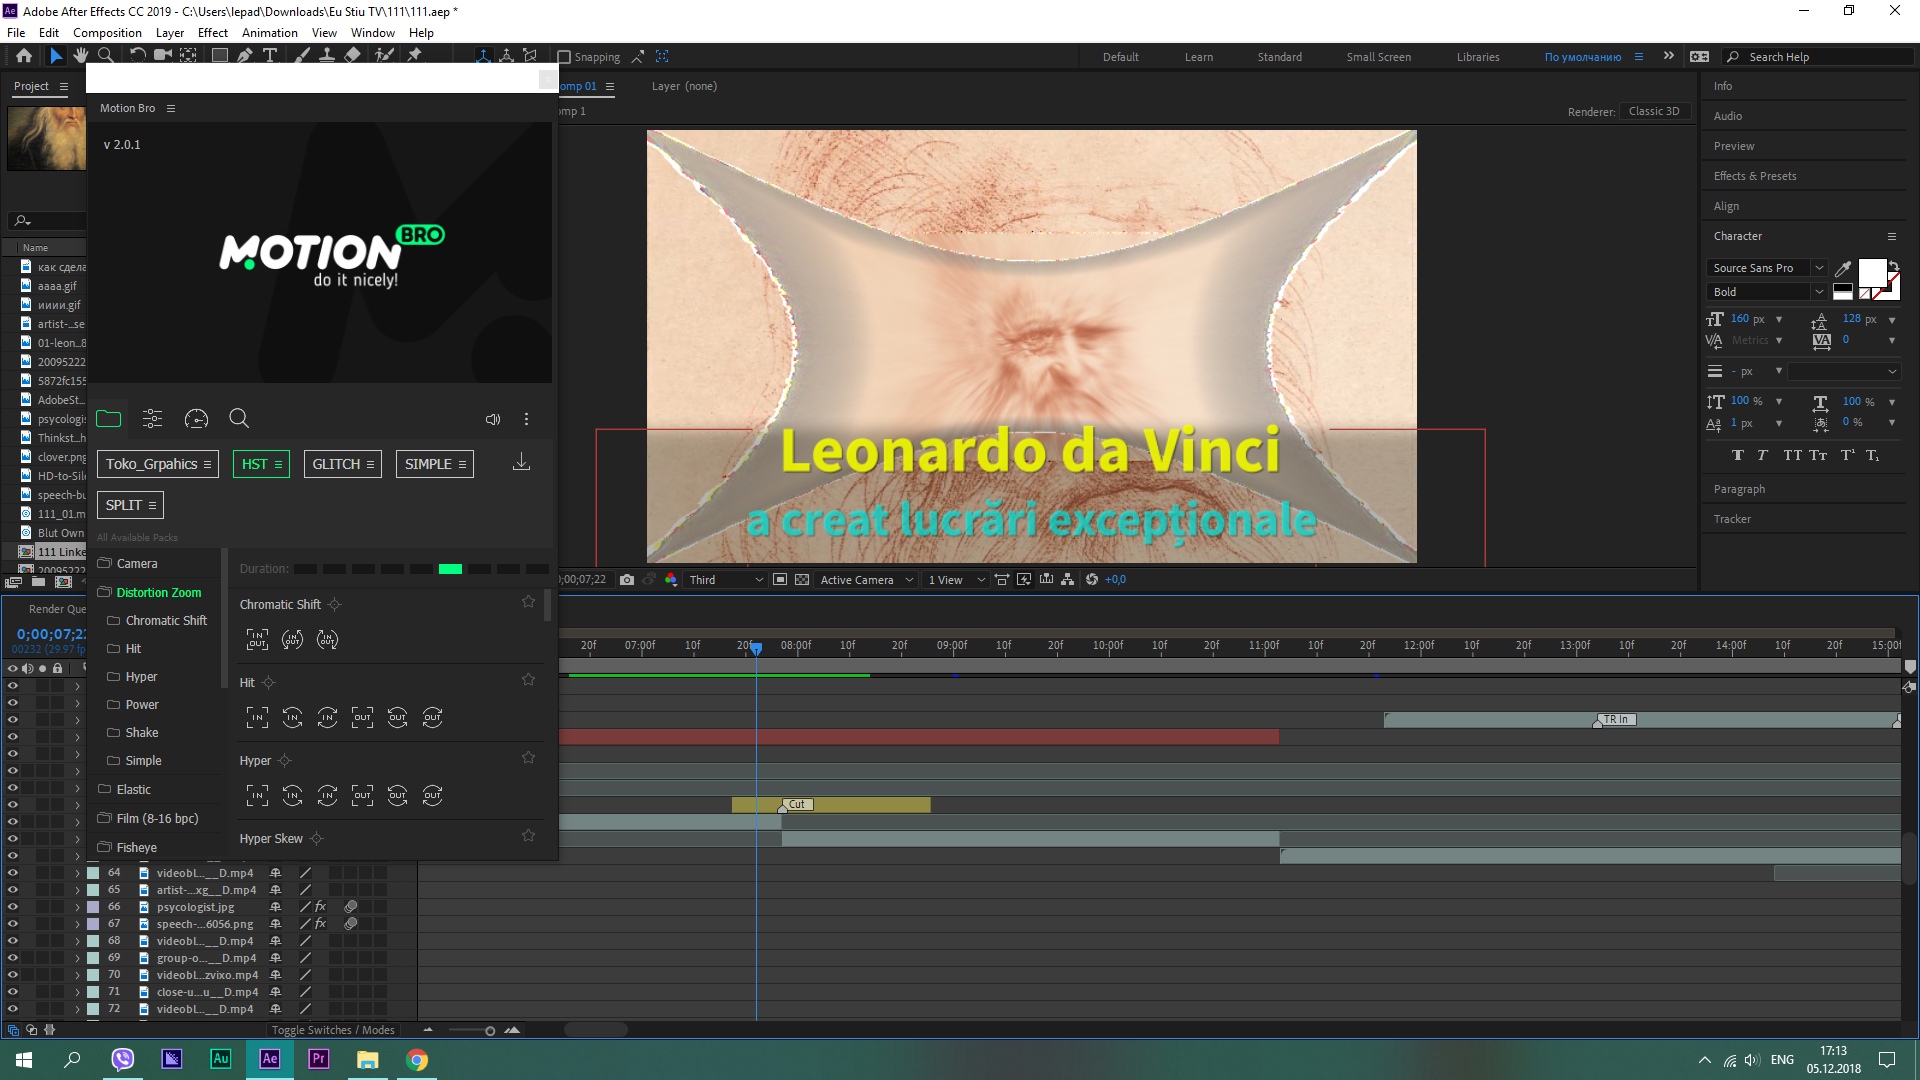The image size is (1920, 1080).
Task: Take snapshot with camera icon
Action: pos(627,580)
